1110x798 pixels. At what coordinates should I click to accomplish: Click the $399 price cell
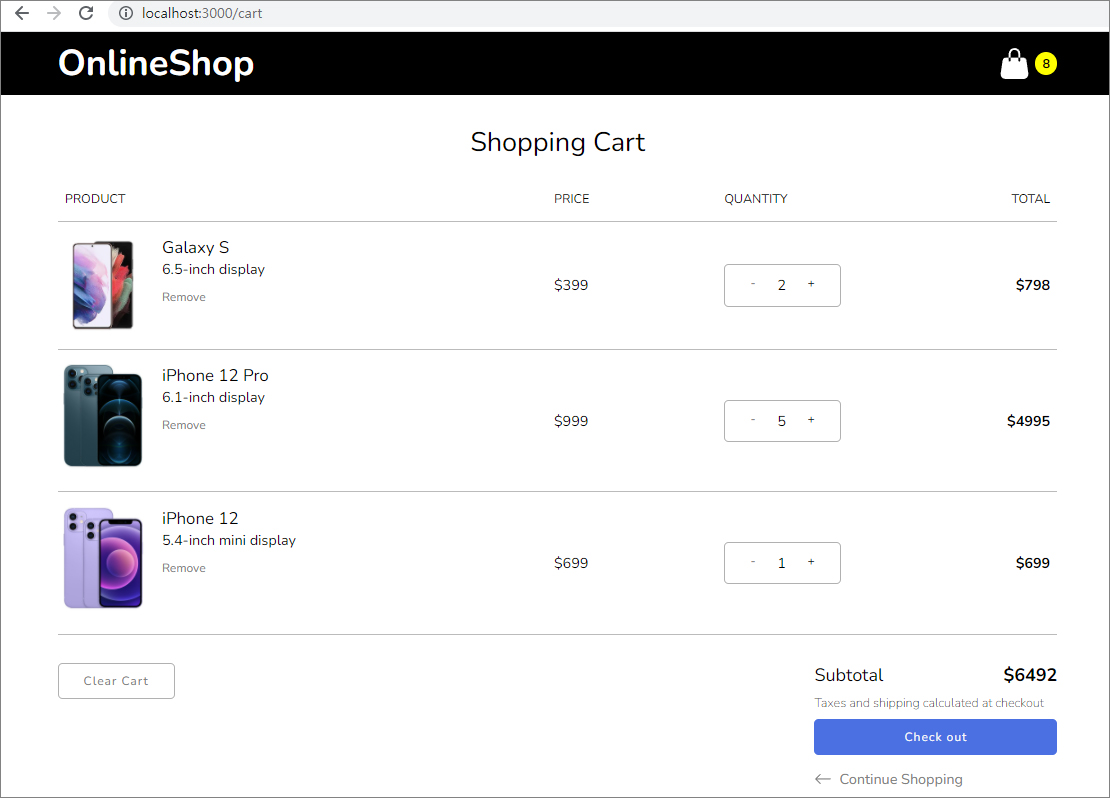coord(571,285)
